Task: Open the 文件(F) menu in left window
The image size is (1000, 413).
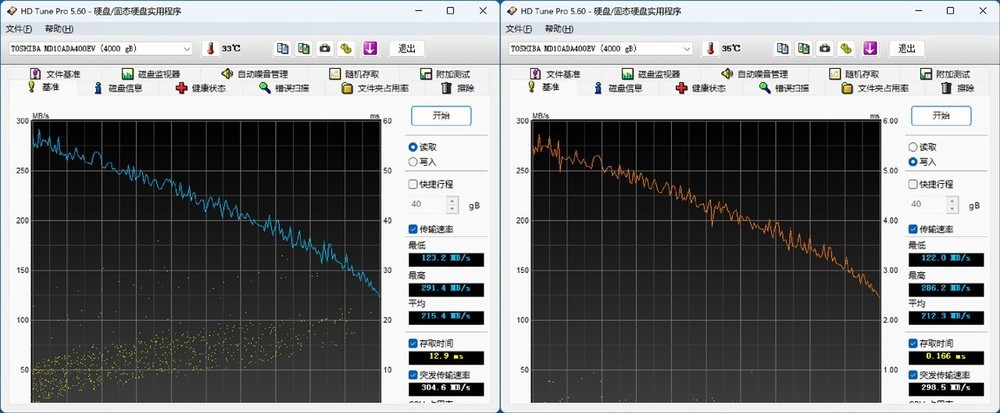Action: (19, 28)
